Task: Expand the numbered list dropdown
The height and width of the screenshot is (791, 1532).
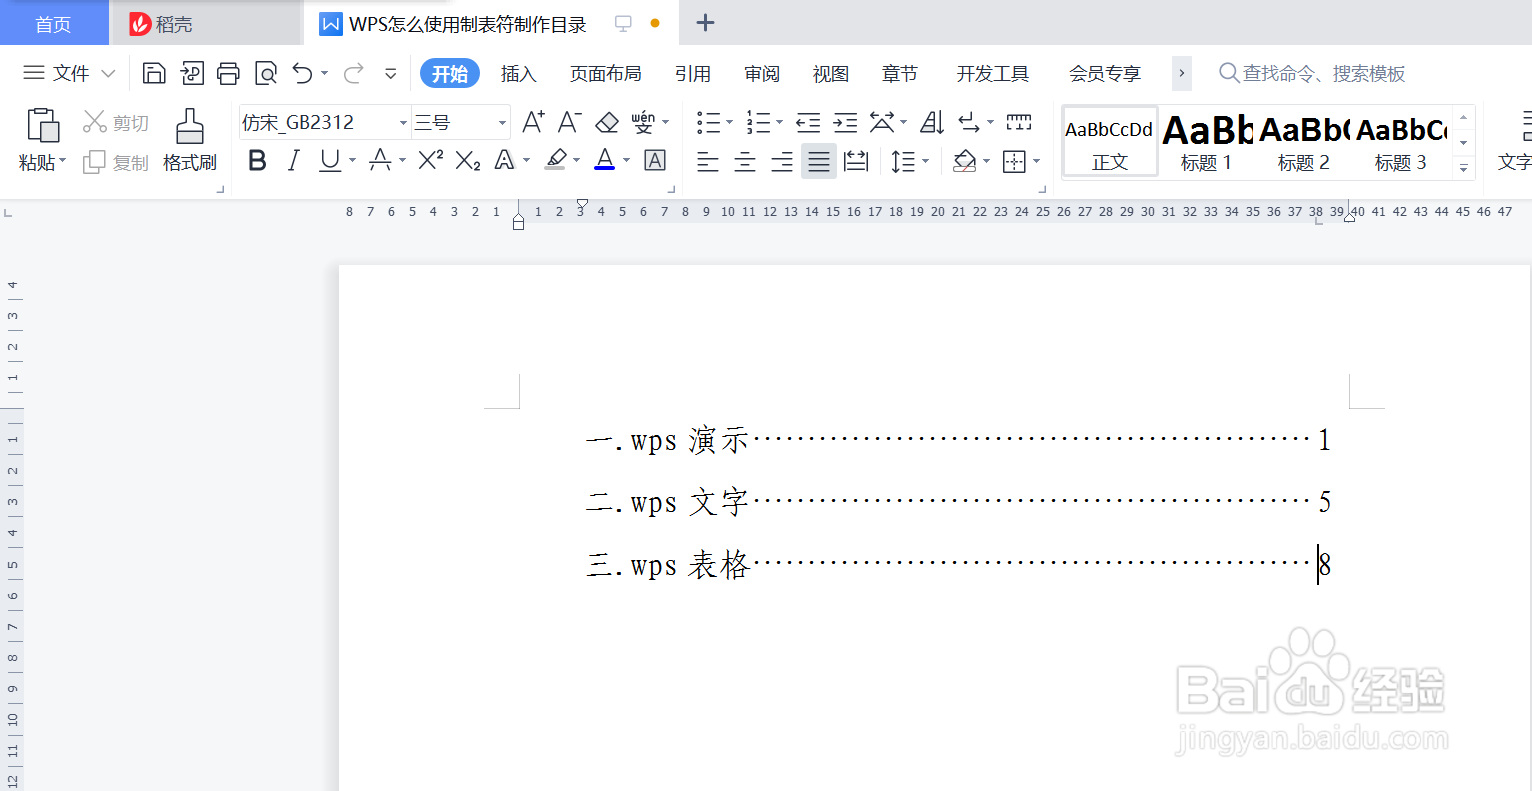Action: 779,123
